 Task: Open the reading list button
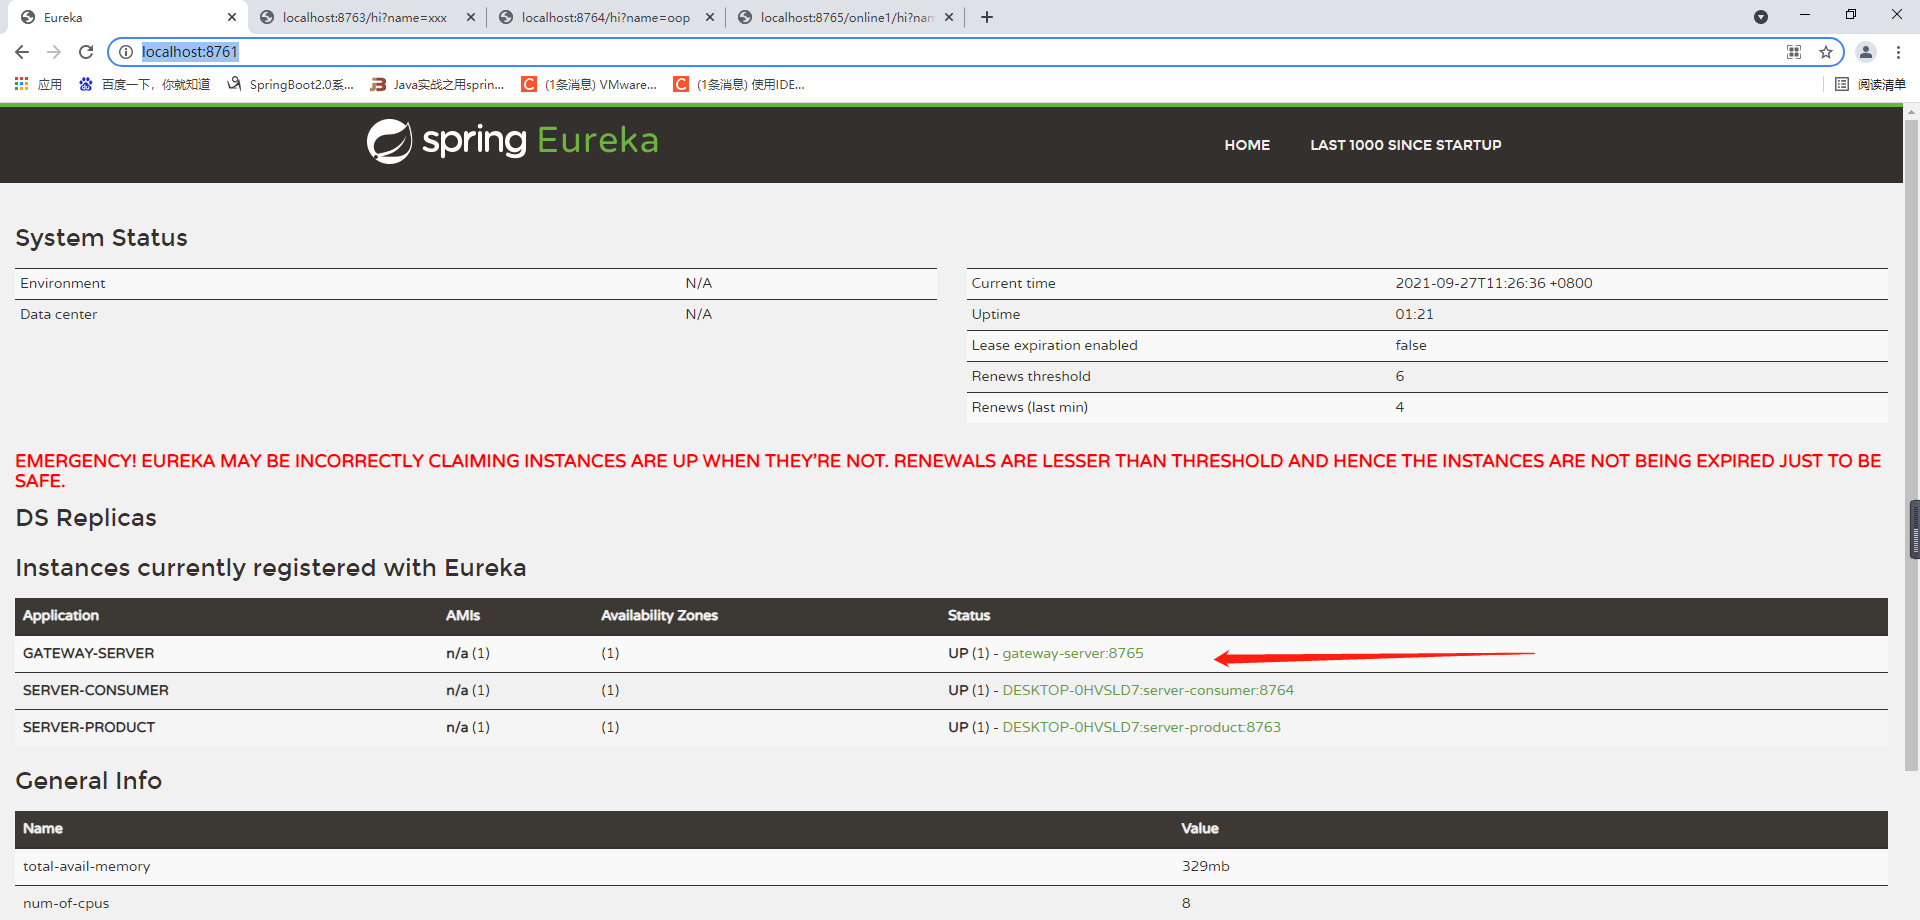coord(1870,84)
